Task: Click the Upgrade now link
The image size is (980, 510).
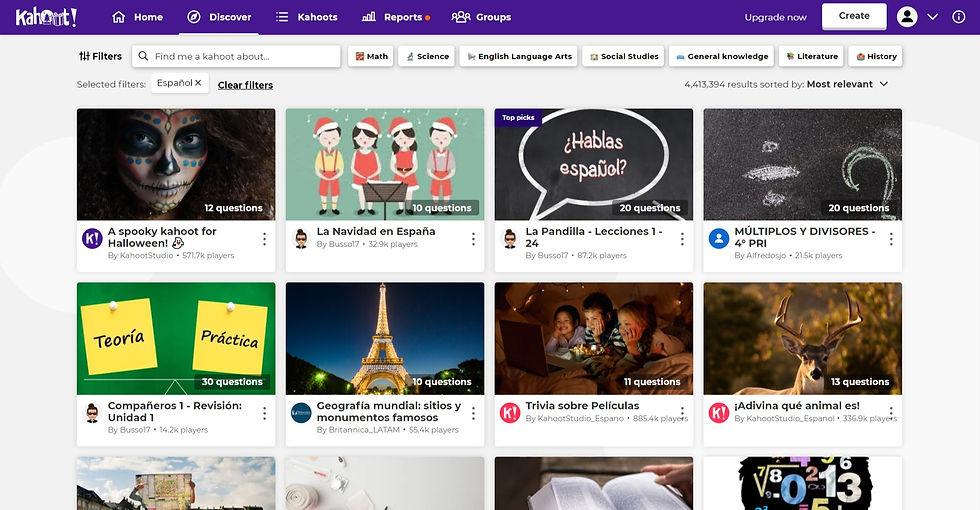Action: (x=775, y=18)
